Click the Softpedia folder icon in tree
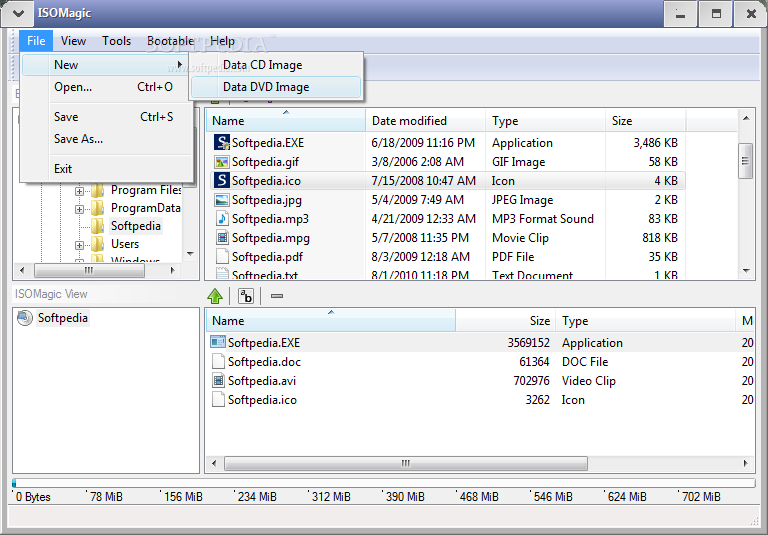This screenshot has width=768, height=535. (x=97, y=226)
